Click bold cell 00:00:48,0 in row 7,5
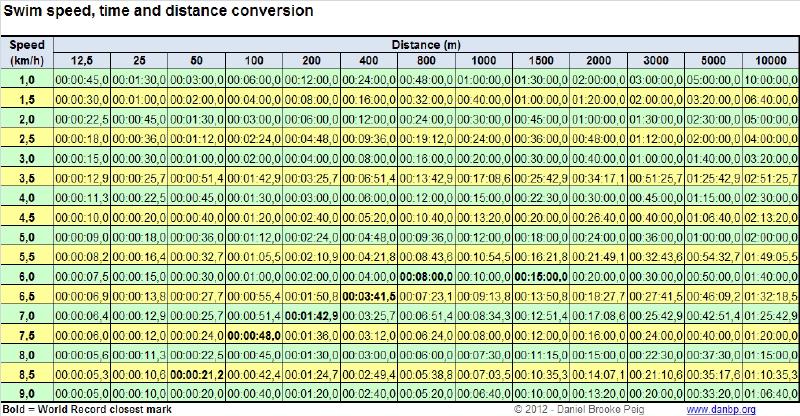800x416 pixels. [x=254, y=335]
